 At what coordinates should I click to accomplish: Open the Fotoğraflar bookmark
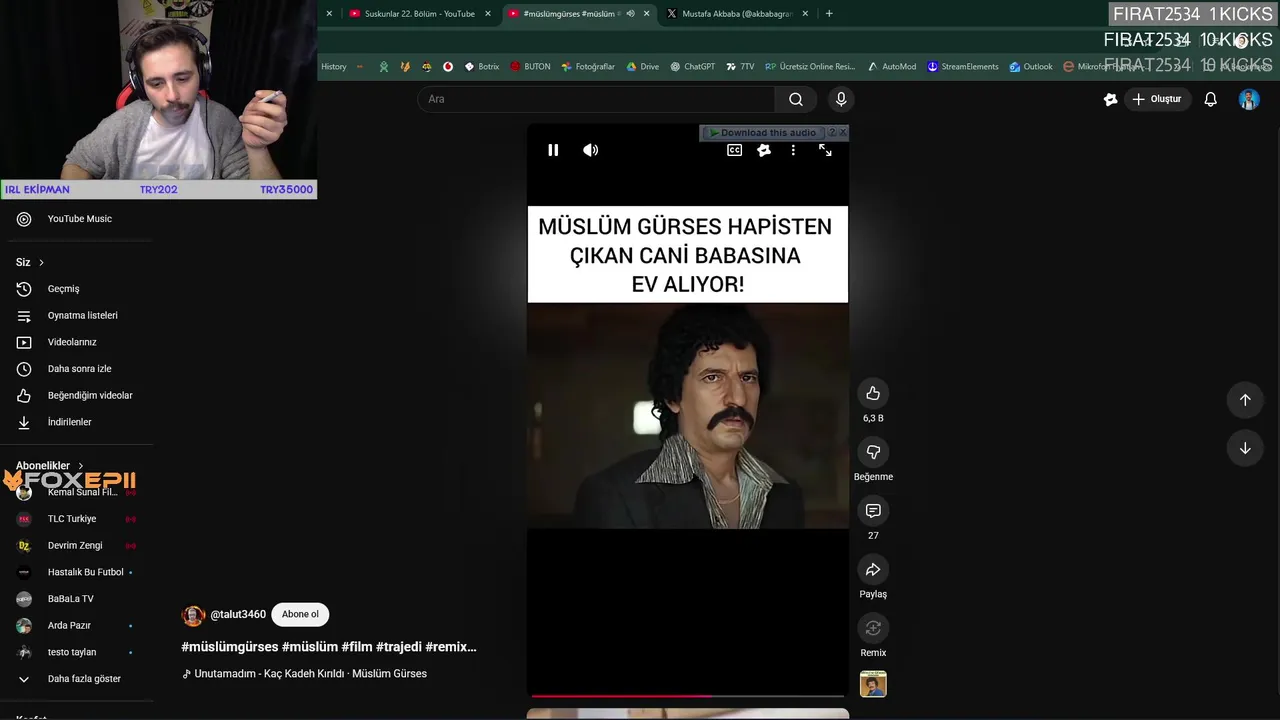click(x=588, y=67)
